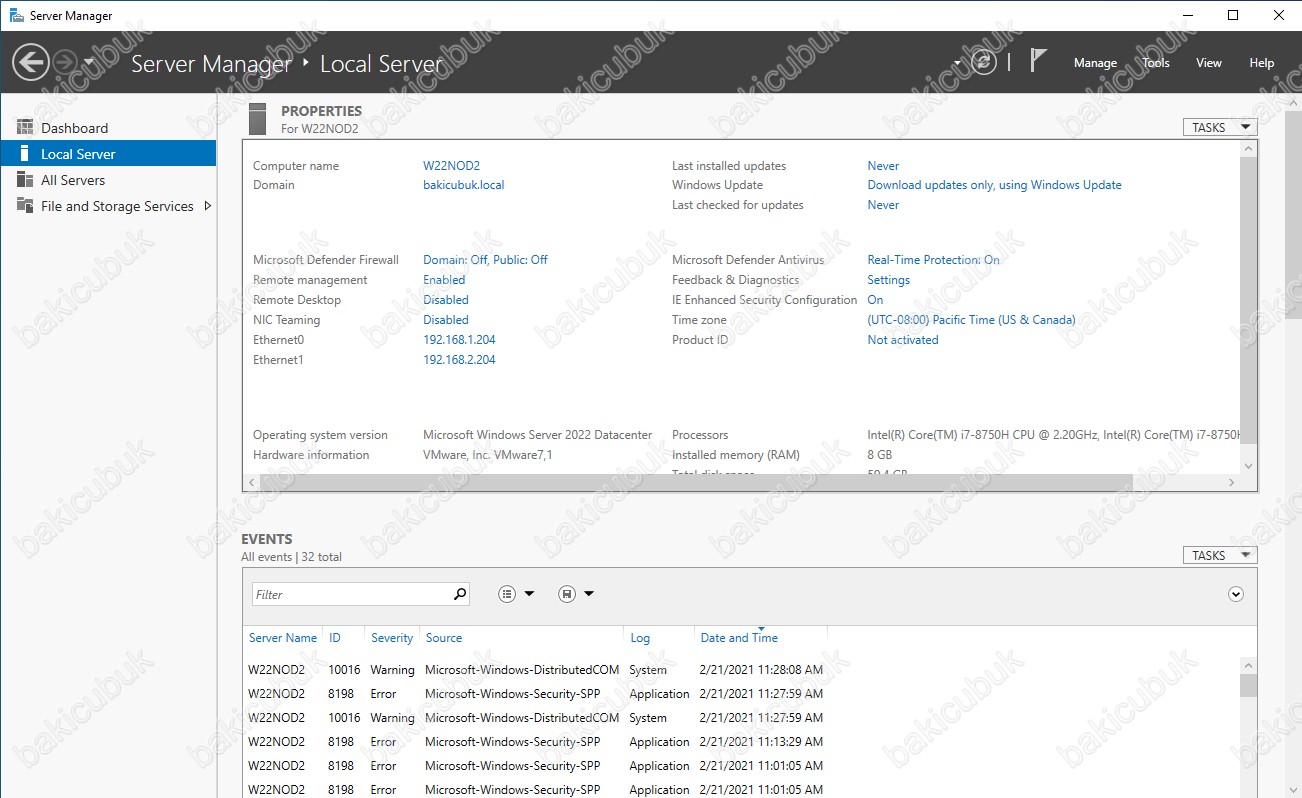Open Firewall setting Domain: Off, Public: Off
Image resolution: width=1302 pixels, height=798 pixels.
(485, 260)
